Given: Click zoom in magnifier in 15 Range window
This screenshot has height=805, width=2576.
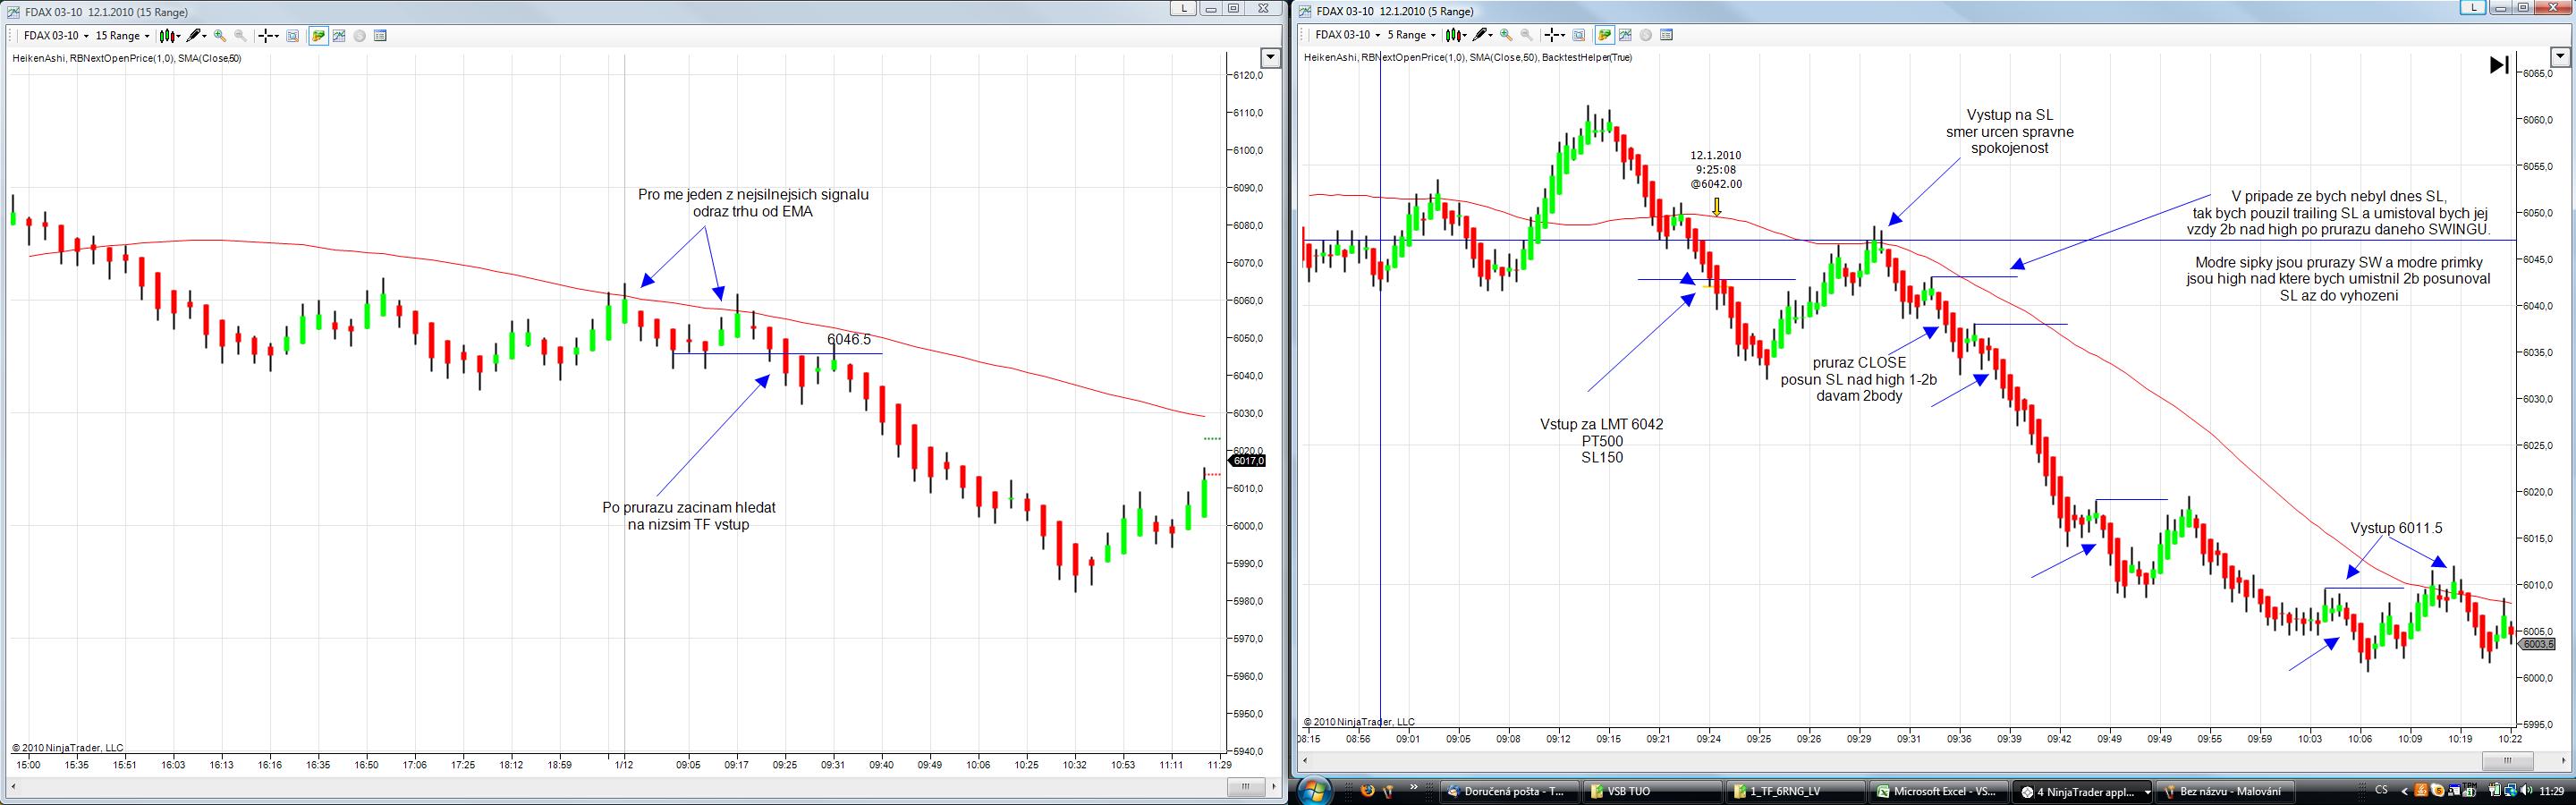Looking at the screenshot, I should (220, 36).
